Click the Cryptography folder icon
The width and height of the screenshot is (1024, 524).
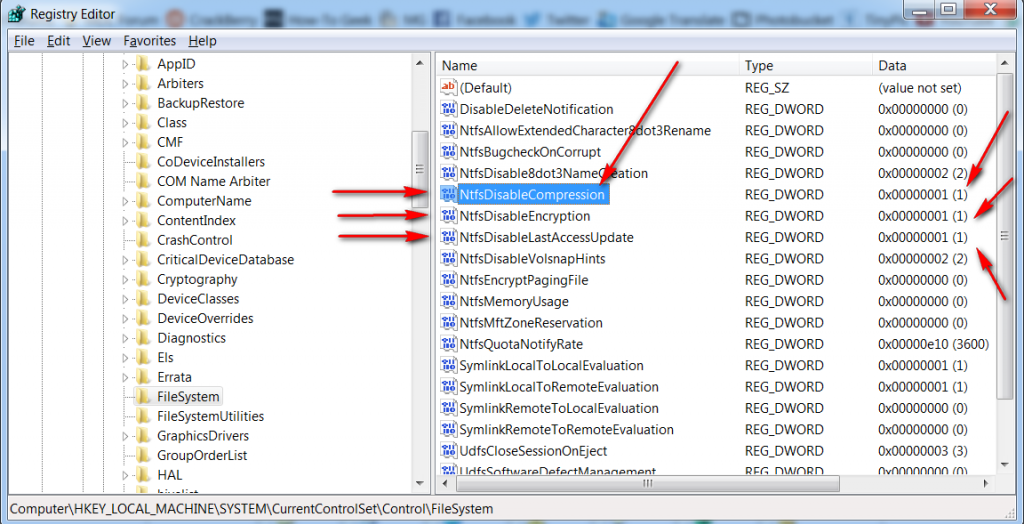(x=143, y=279)
